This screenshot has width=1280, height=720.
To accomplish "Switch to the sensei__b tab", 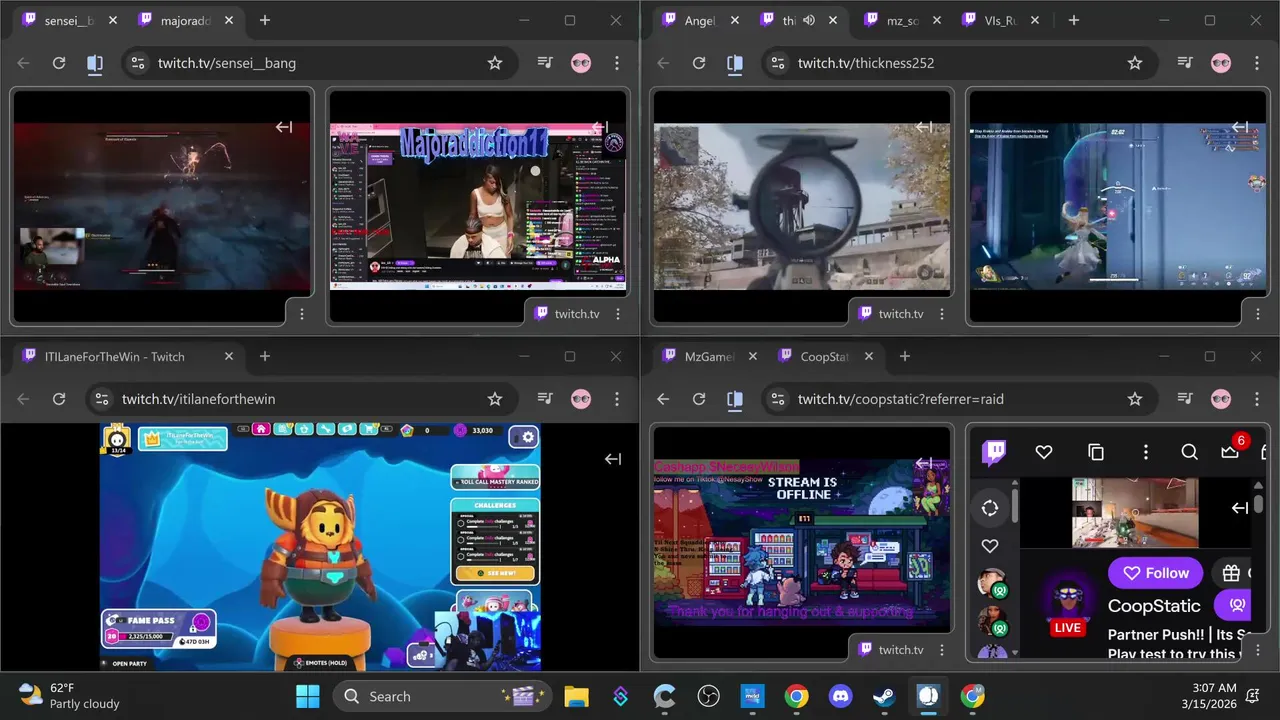I will (70, 21).
